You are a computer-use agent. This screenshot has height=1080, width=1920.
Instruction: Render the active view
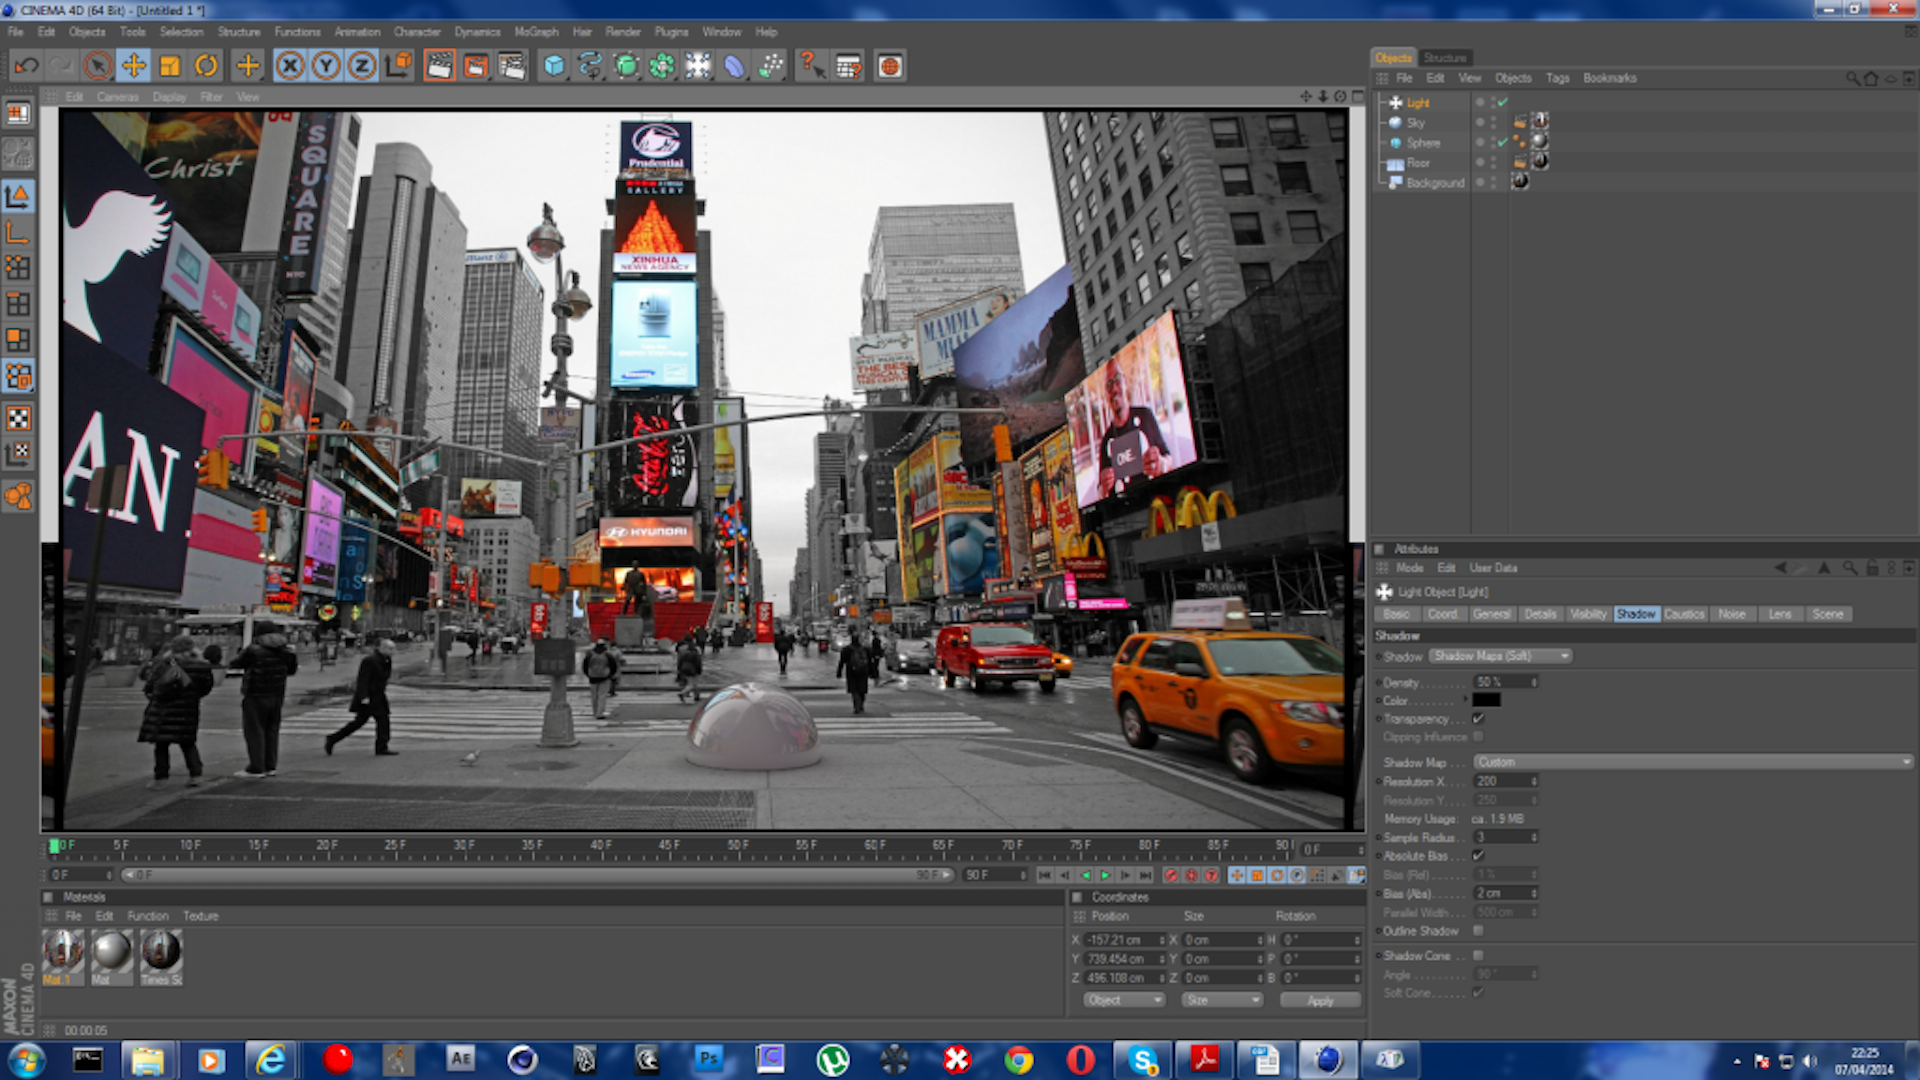coord(439,66)
